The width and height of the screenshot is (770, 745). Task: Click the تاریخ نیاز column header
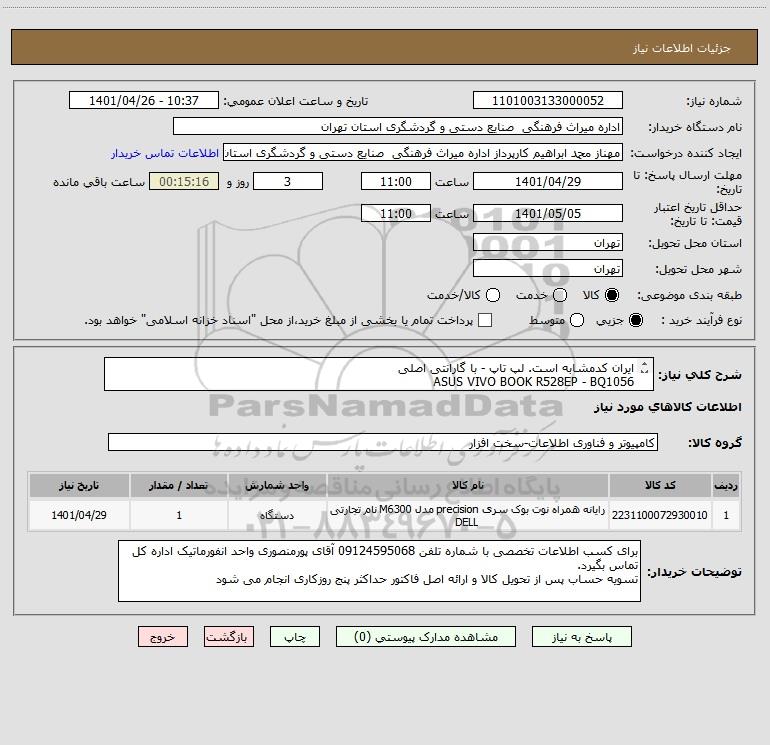pyautogui.click(x=79, y=485)
